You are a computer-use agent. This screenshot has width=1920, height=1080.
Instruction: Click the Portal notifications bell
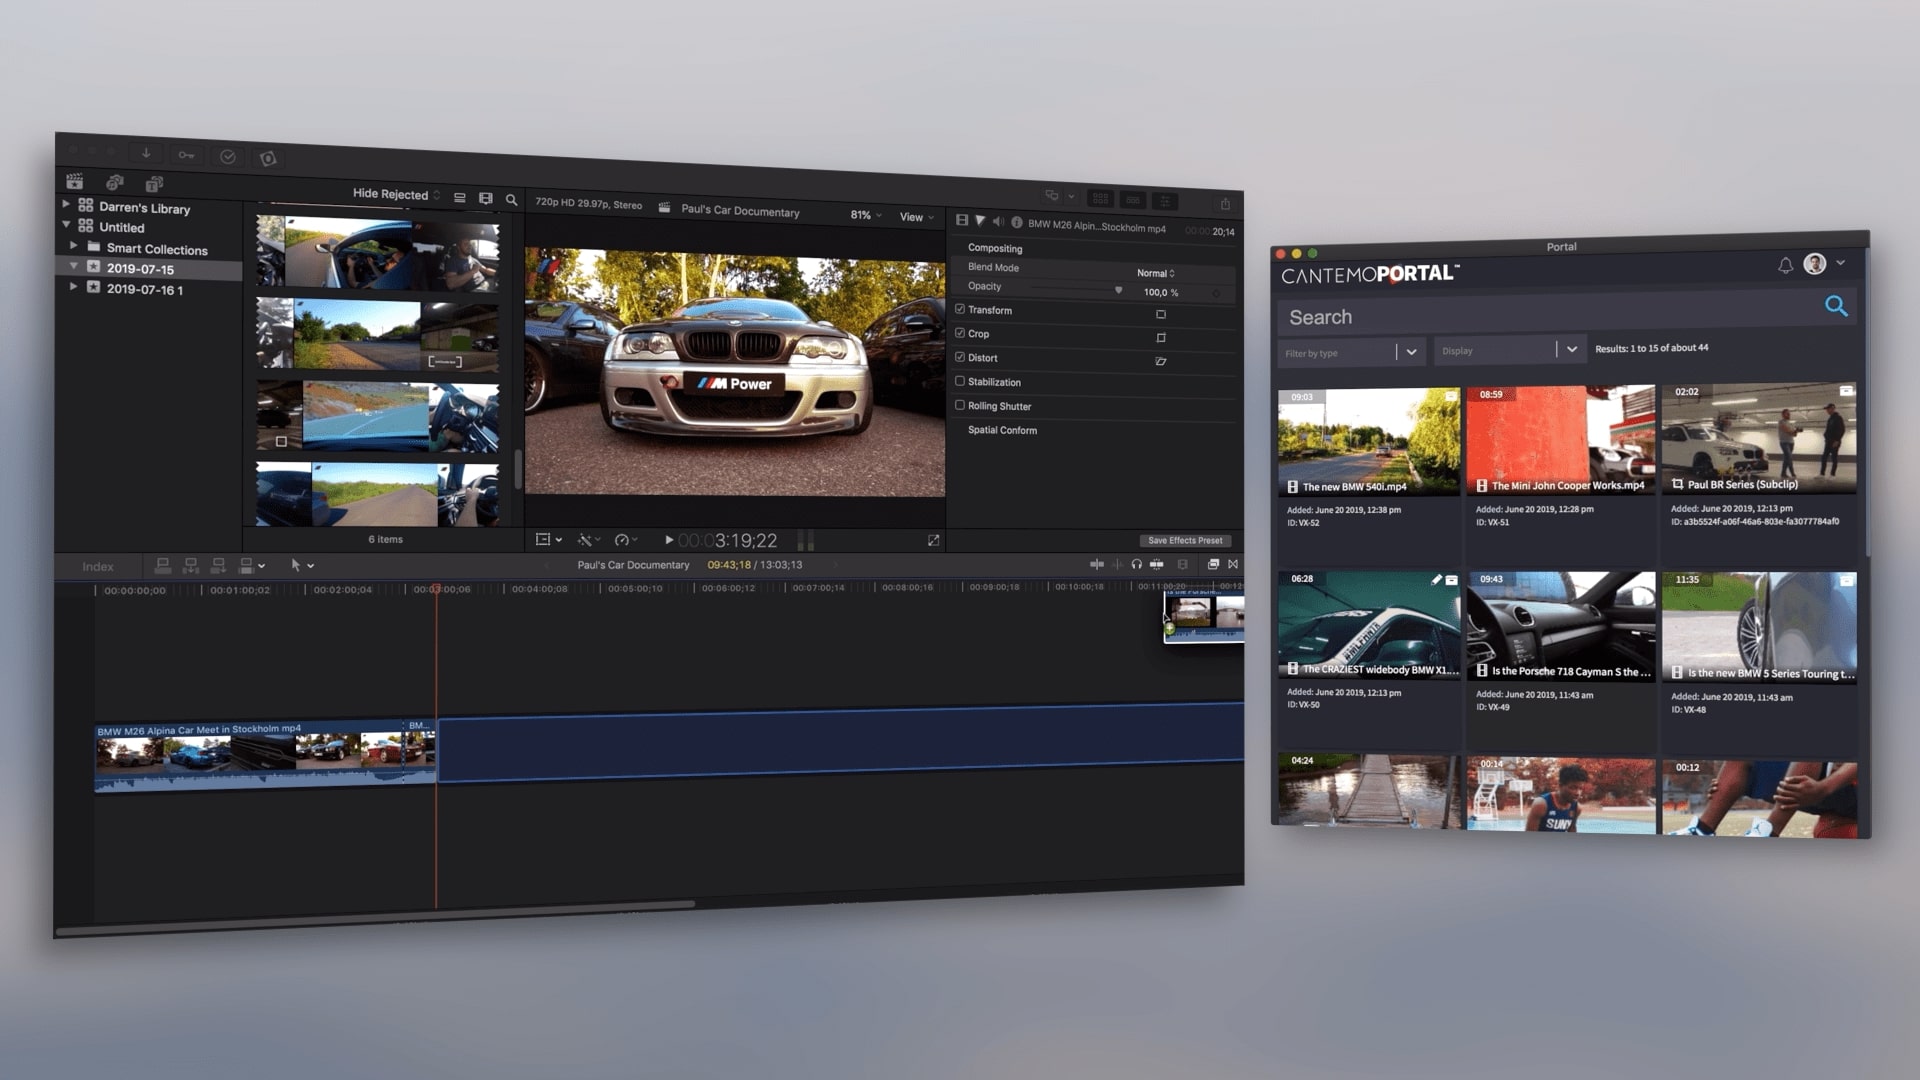tap(1785, 265)
